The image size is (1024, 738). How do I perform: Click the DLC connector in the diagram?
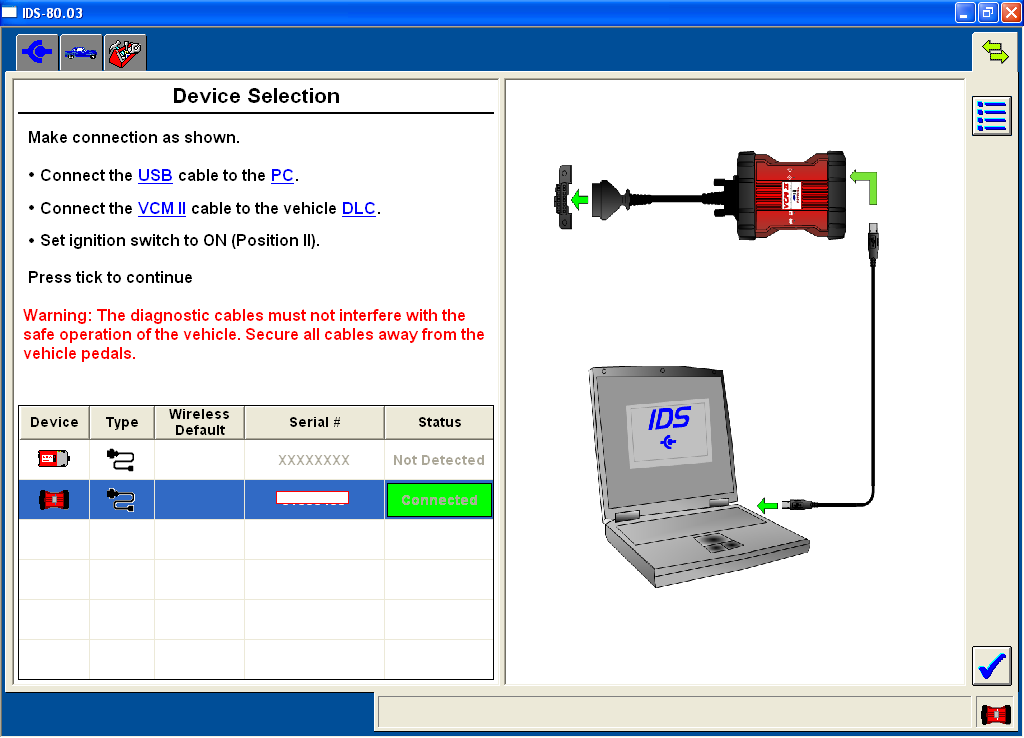pyautogui.click(x=564, y=197)
